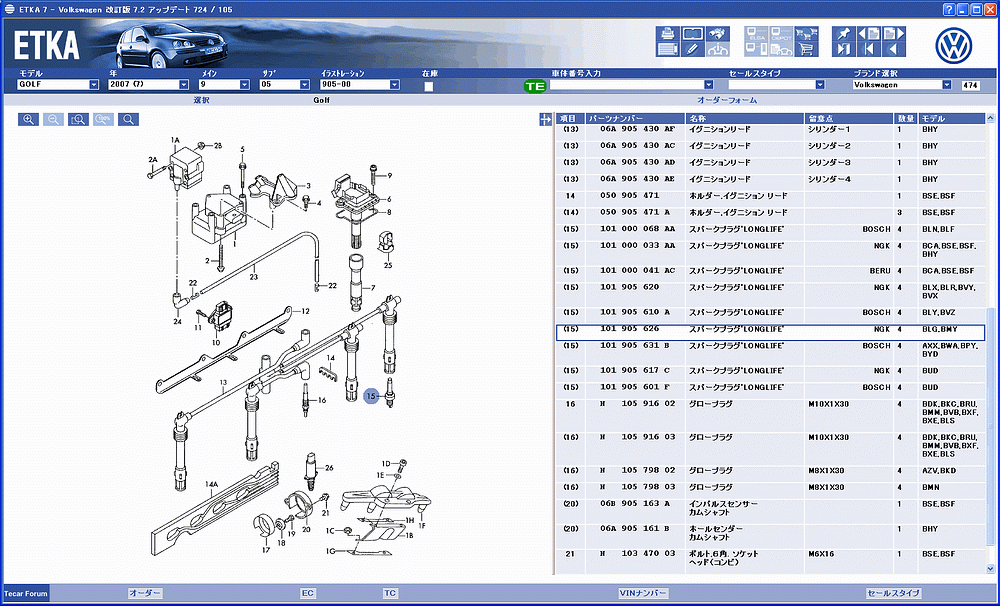Select part number 101 905 626 row
The height and width of the screenshot is (606, 1000).
tap(770, 333)
